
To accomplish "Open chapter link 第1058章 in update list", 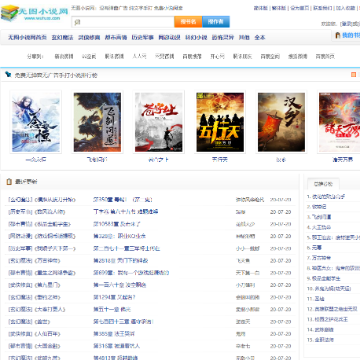I will tap(117, 224).
